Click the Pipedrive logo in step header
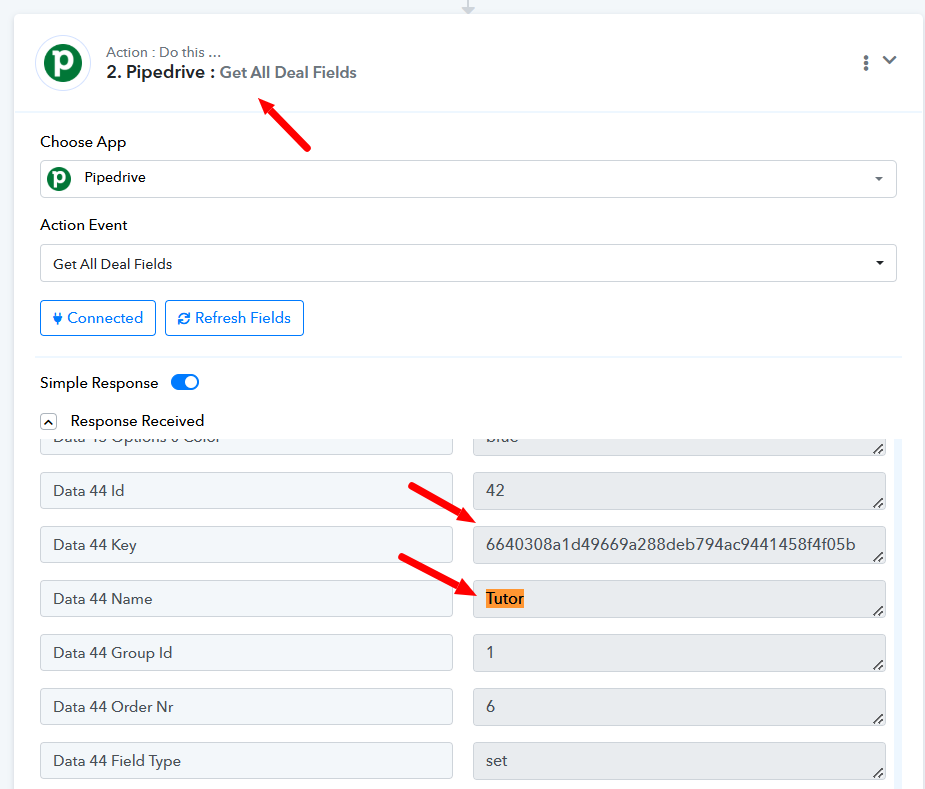 (x=63, y=63)
